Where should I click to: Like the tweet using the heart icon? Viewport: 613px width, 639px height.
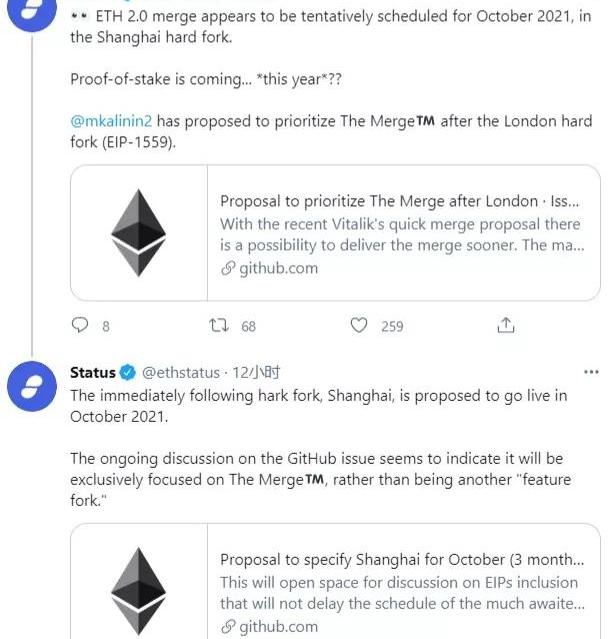(x=360, y=325)
